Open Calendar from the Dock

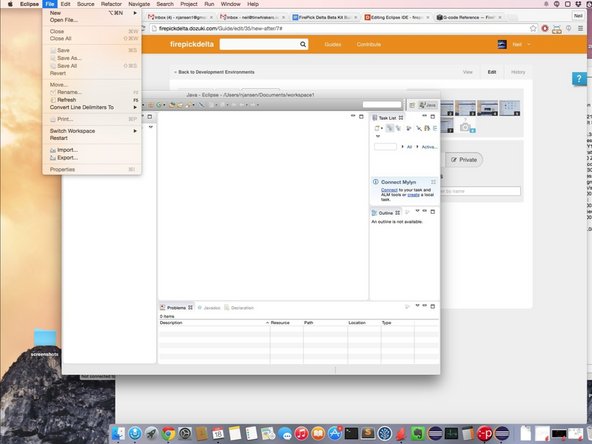218,434
